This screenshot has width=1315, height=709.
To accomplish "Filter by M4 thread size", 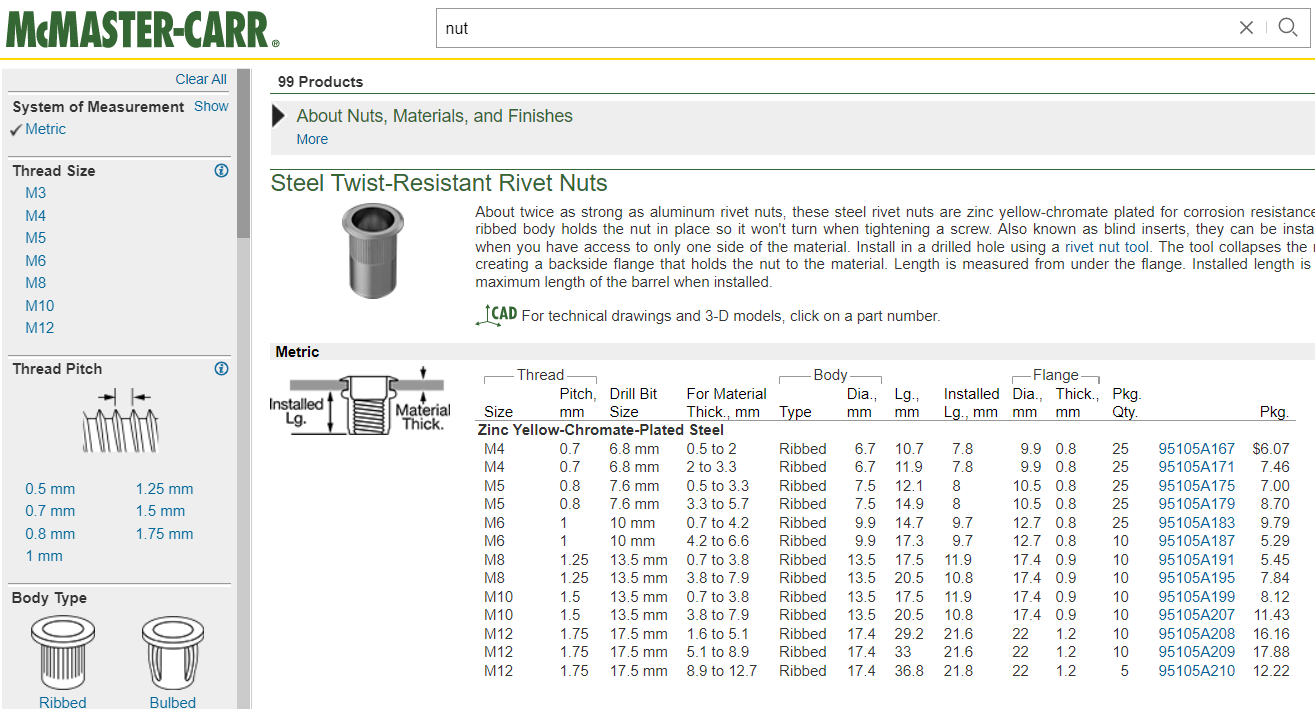I will tap(36, 216).
